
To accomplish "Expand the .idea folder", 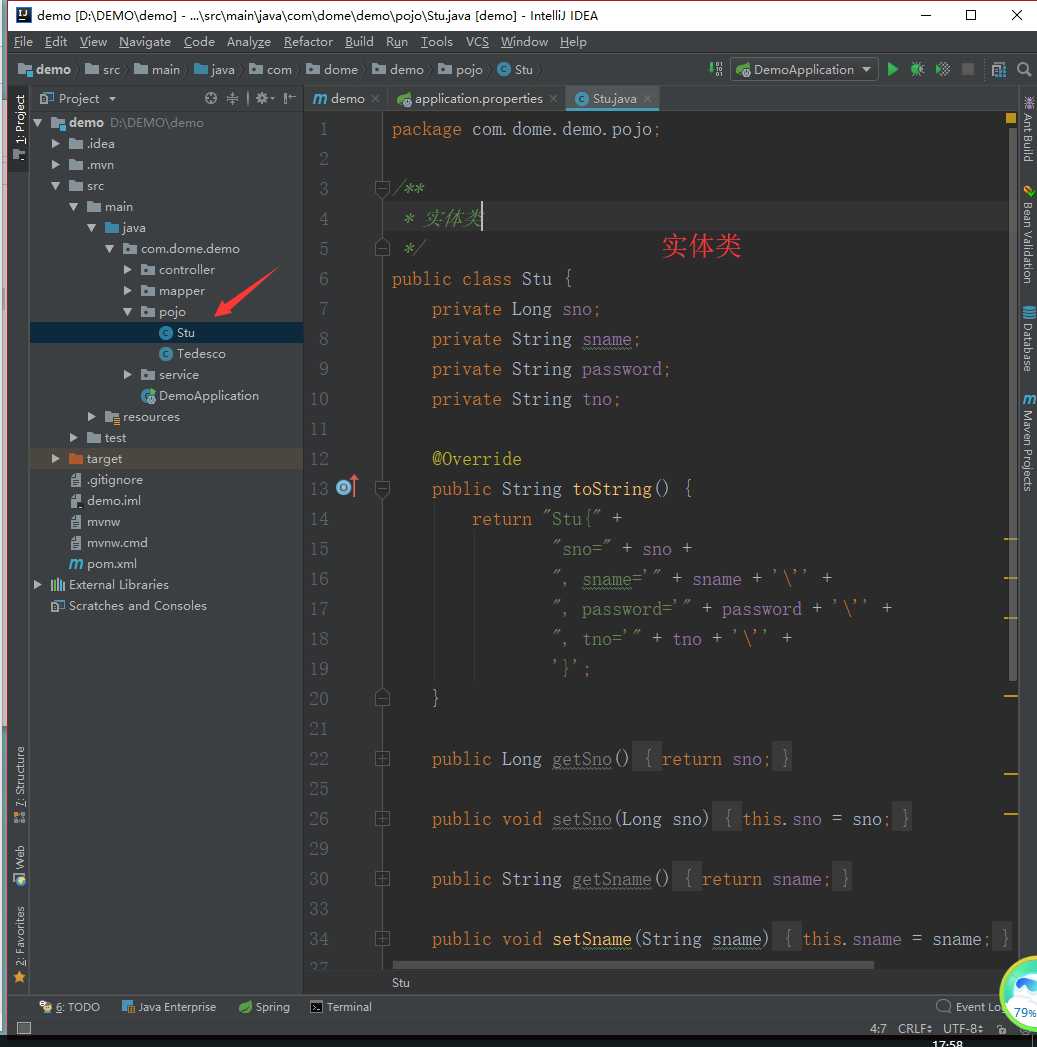I will pyautogui.click(x=56, y=144).
